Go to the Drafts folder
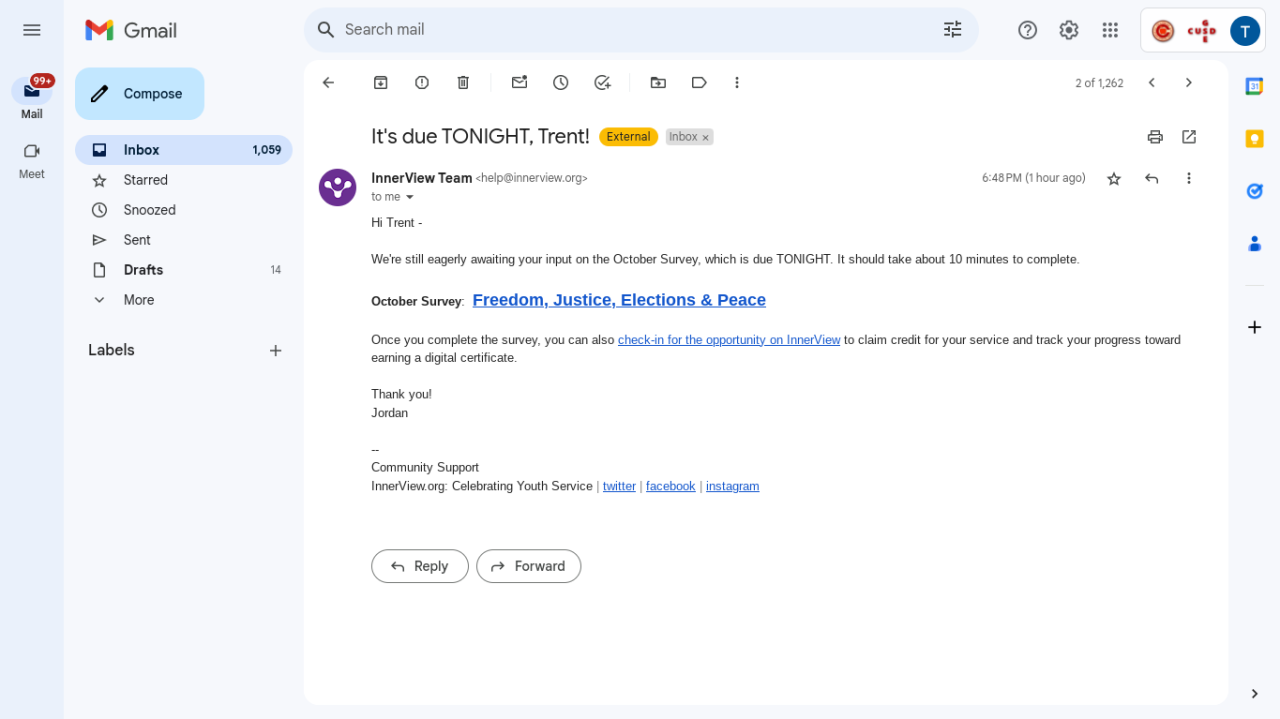1280x719 pixels. (143, 270)
